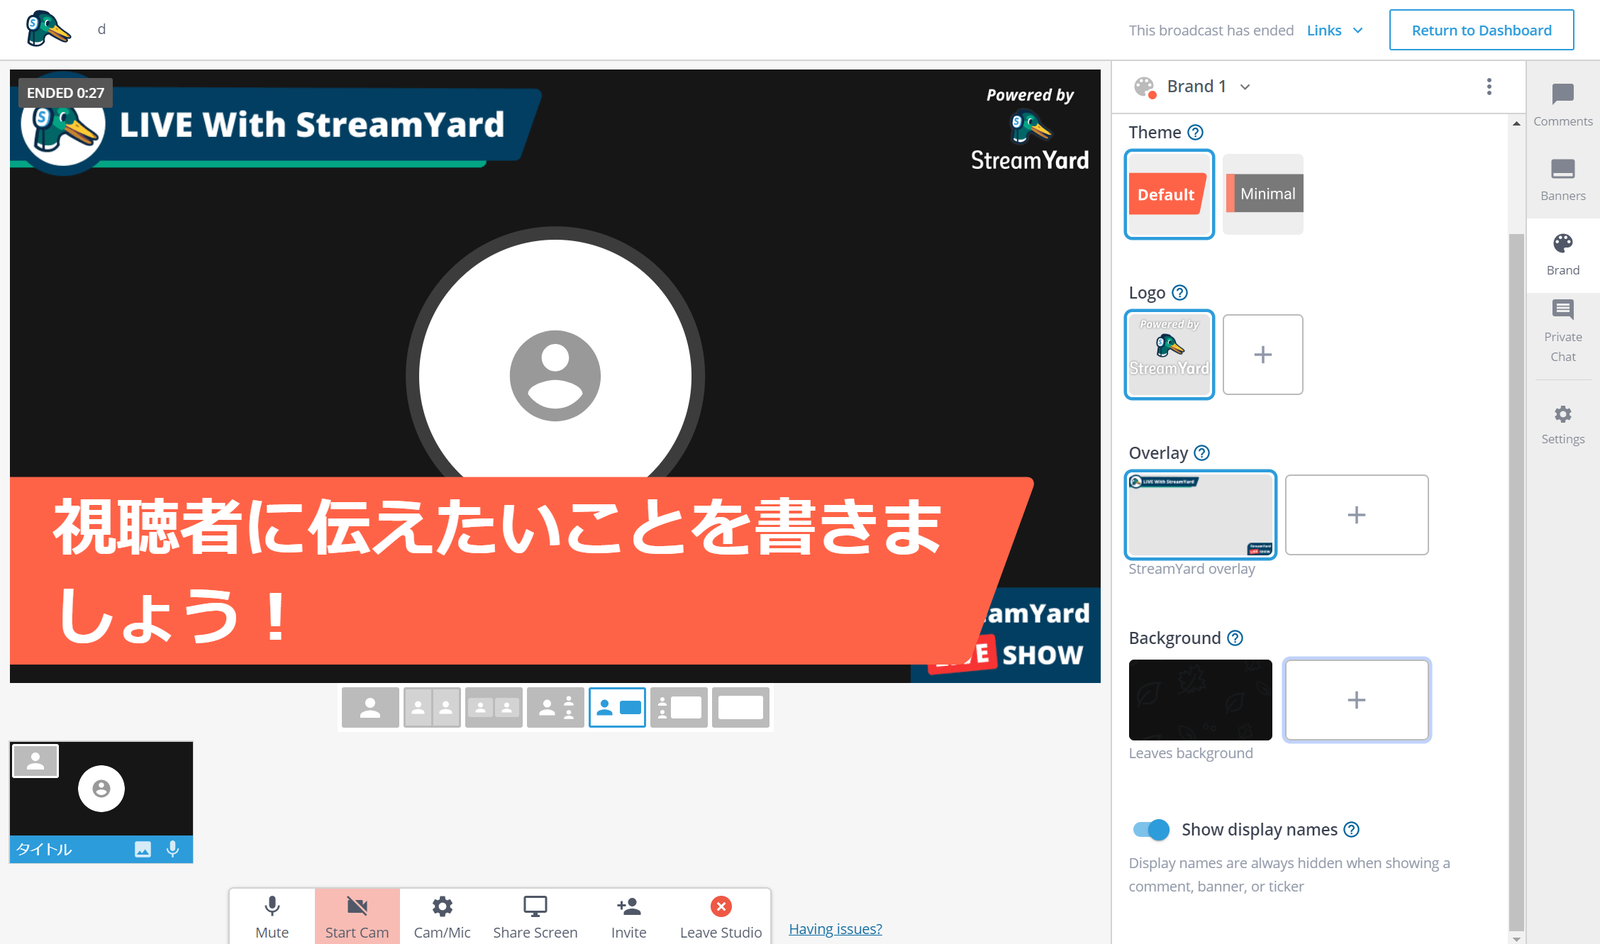
Task: Click the scroll-up arrow in the brand panel
Action: pos(1516,123)
